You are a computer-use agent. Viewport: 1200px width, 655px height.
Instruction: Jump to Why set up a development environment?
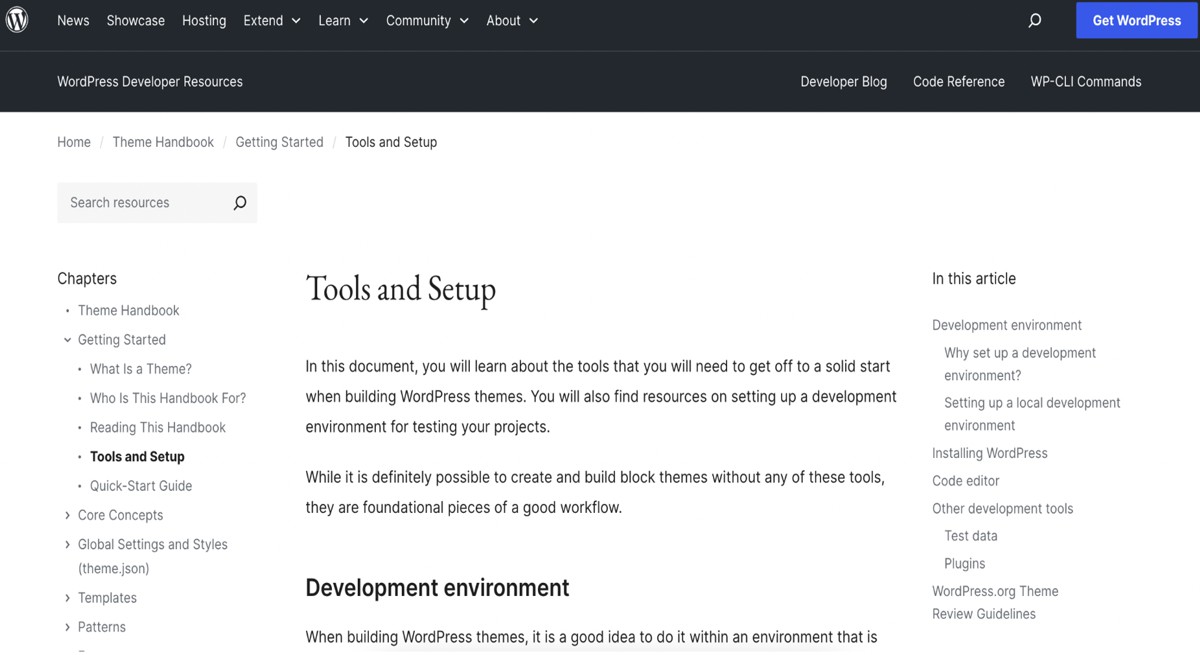[x=1020, y=364]
